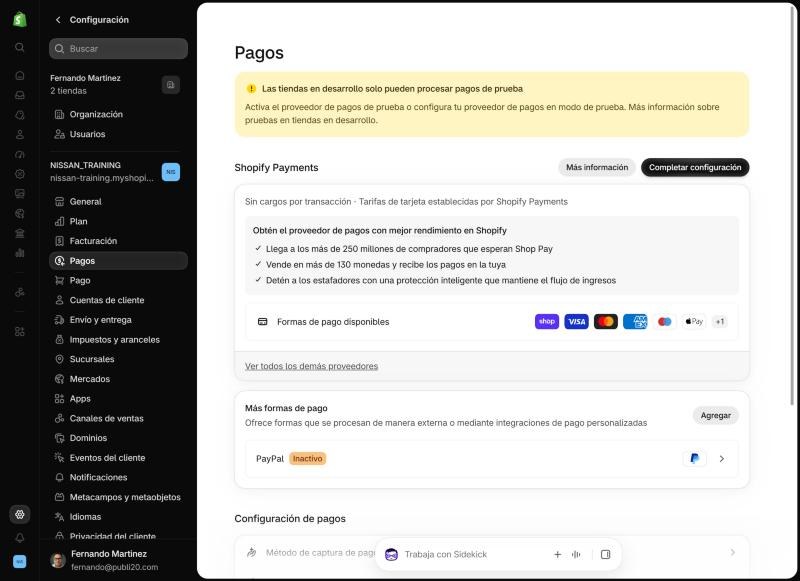The image size is (800, 581).
Task: Open Metacampos y metaobjetos settings
Action: click(x=118, y=497)
